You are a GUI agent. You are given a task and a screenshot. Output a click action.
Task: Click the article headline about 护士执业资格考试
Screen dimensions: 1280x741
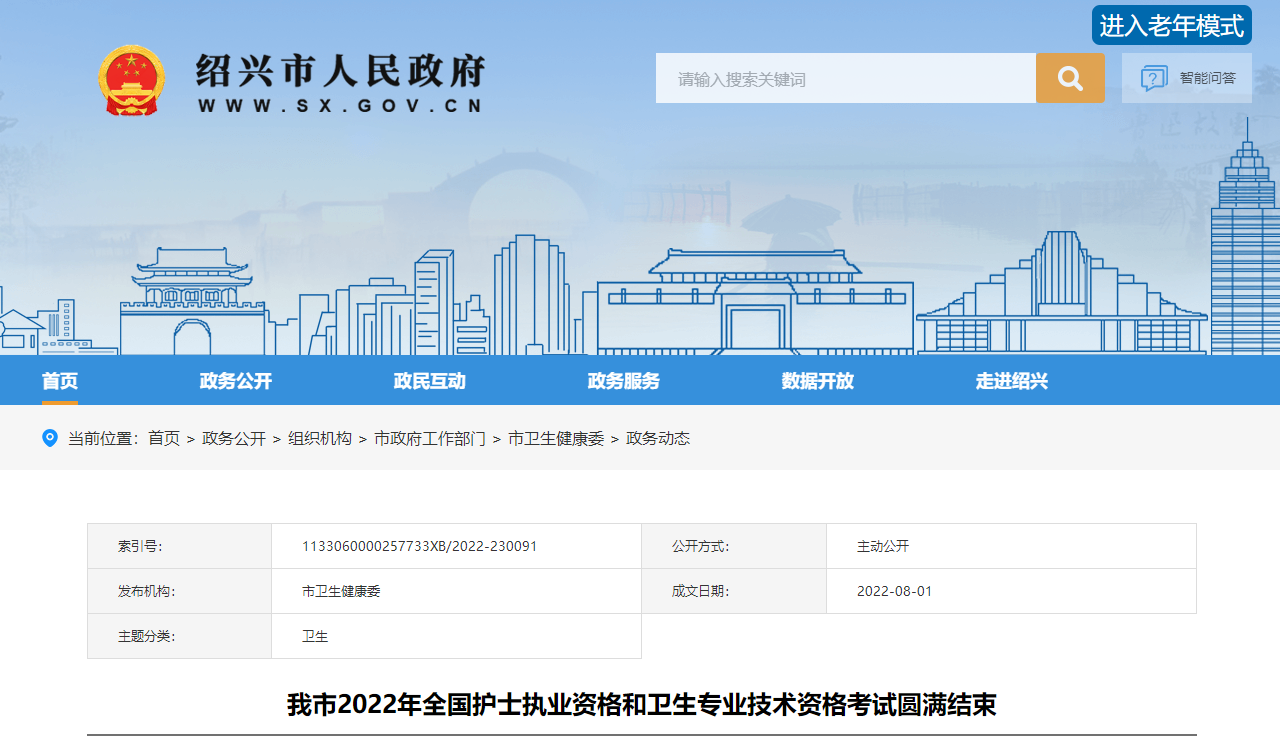pyautogui.click(x=641, y=705)
